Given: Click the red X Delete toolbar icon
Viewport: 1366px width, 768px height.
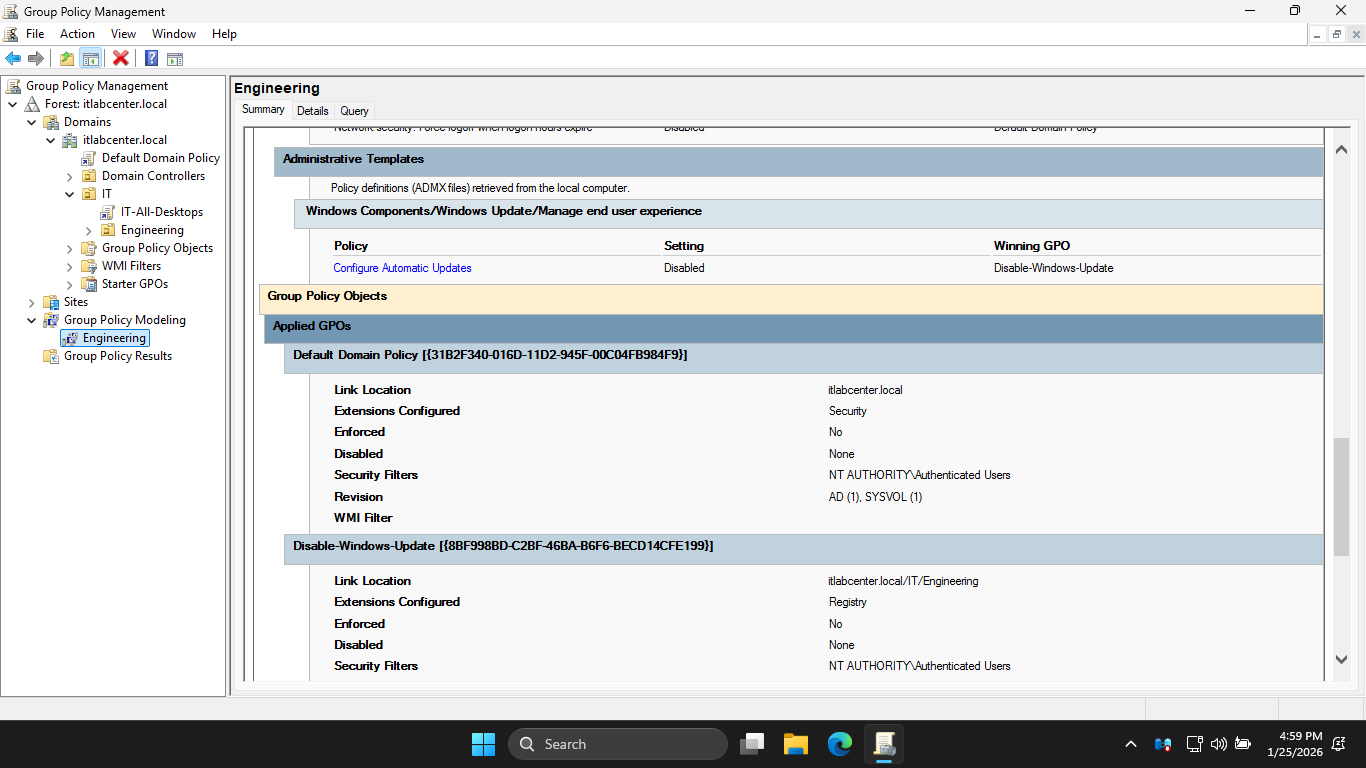Looking at the screenshot, I should tap(121, 58).
